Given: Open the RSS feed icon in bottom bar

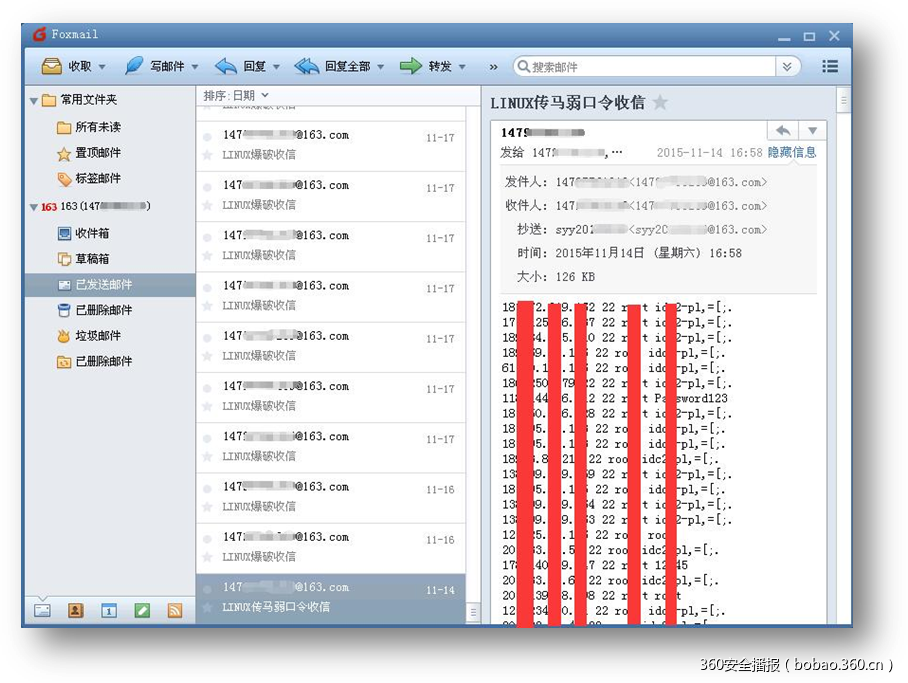Looking at the screenshot, I should point(175,610).
